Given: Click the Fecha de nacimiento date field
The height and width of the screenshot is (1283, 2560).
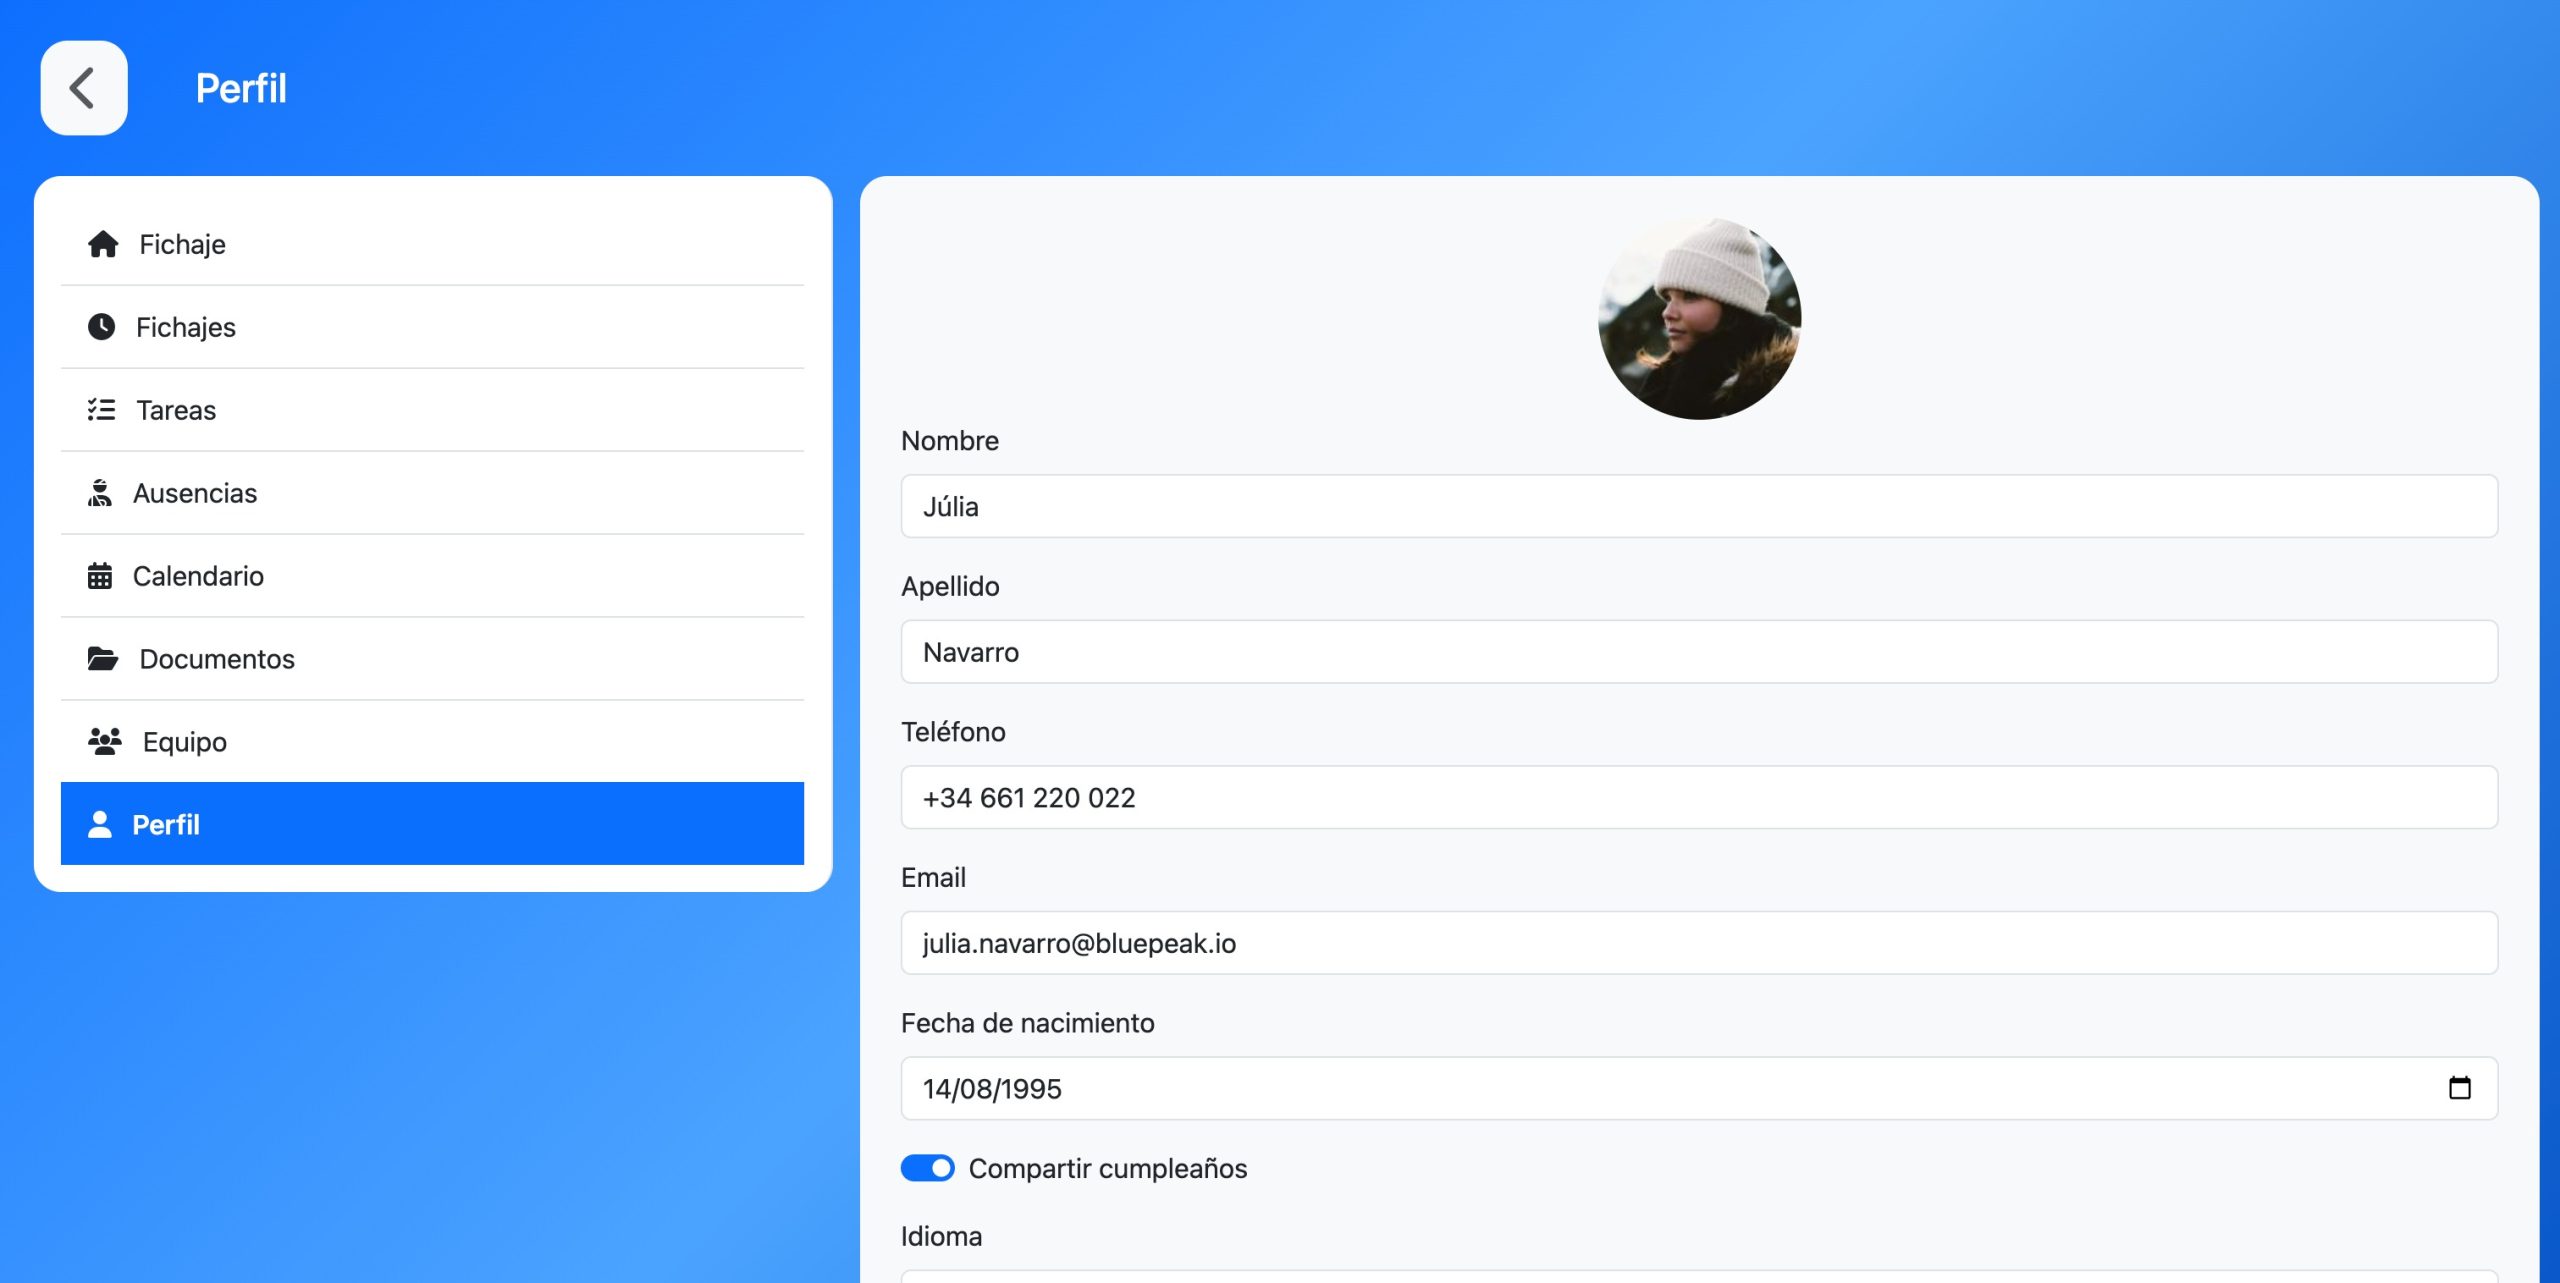Looking at the screenshot, I should [1699, 1088].
